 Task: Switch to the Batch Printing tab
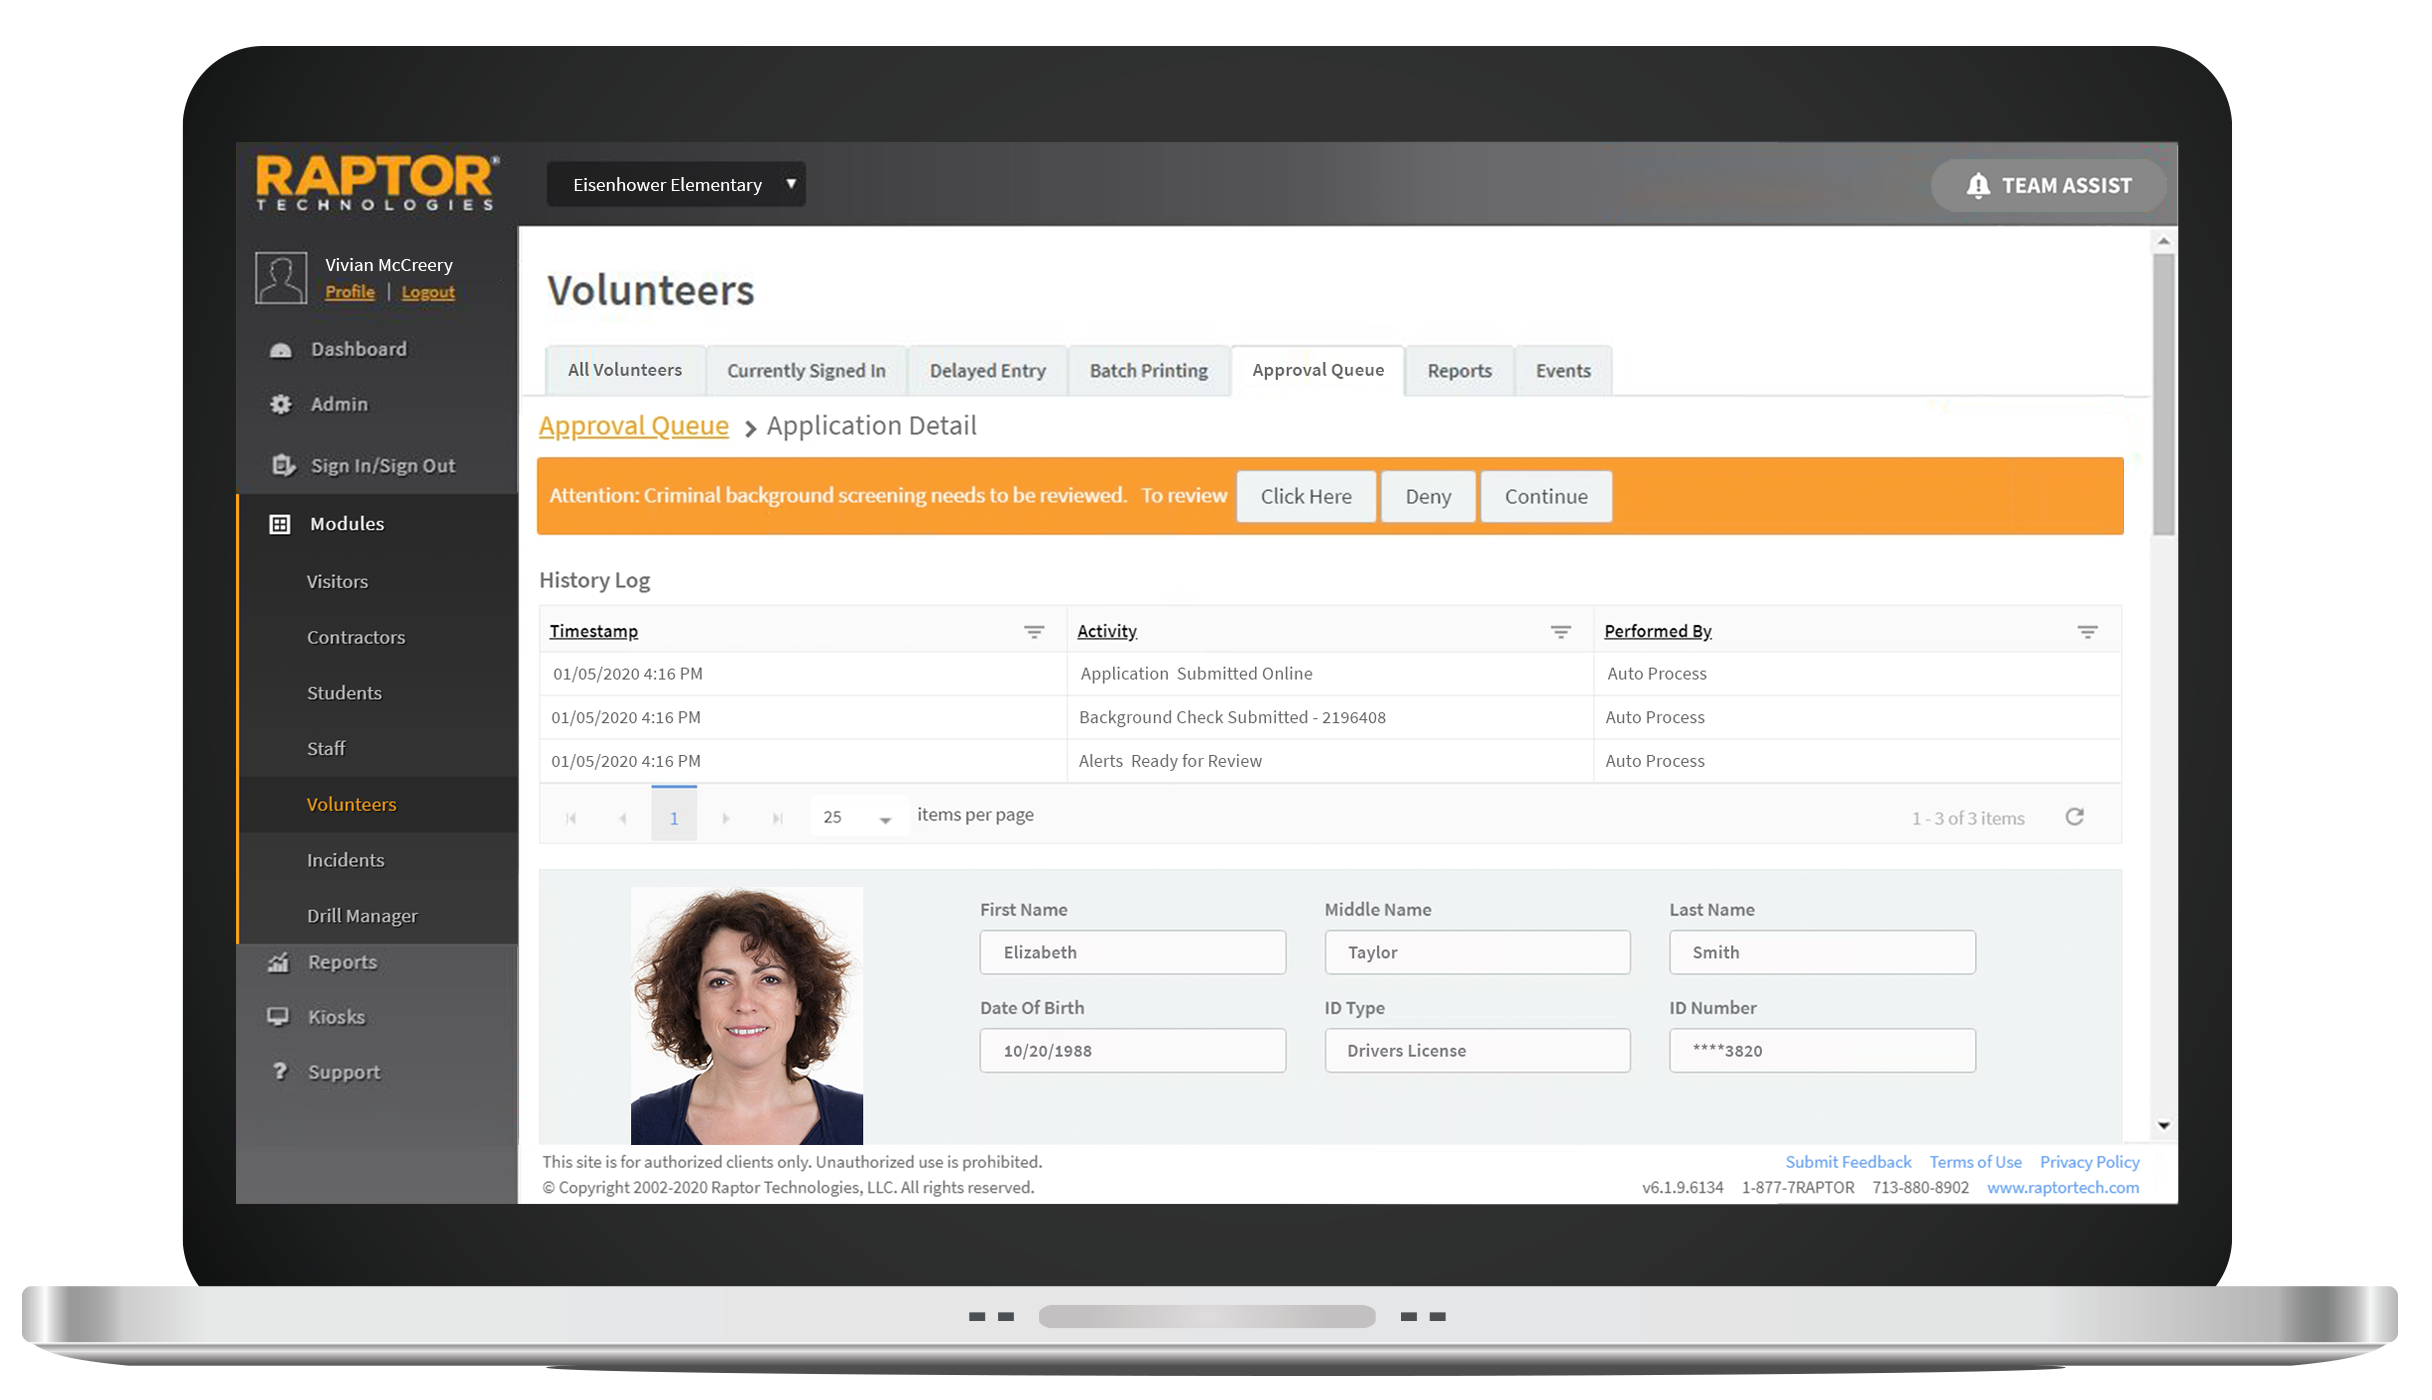click(1148, 371)
